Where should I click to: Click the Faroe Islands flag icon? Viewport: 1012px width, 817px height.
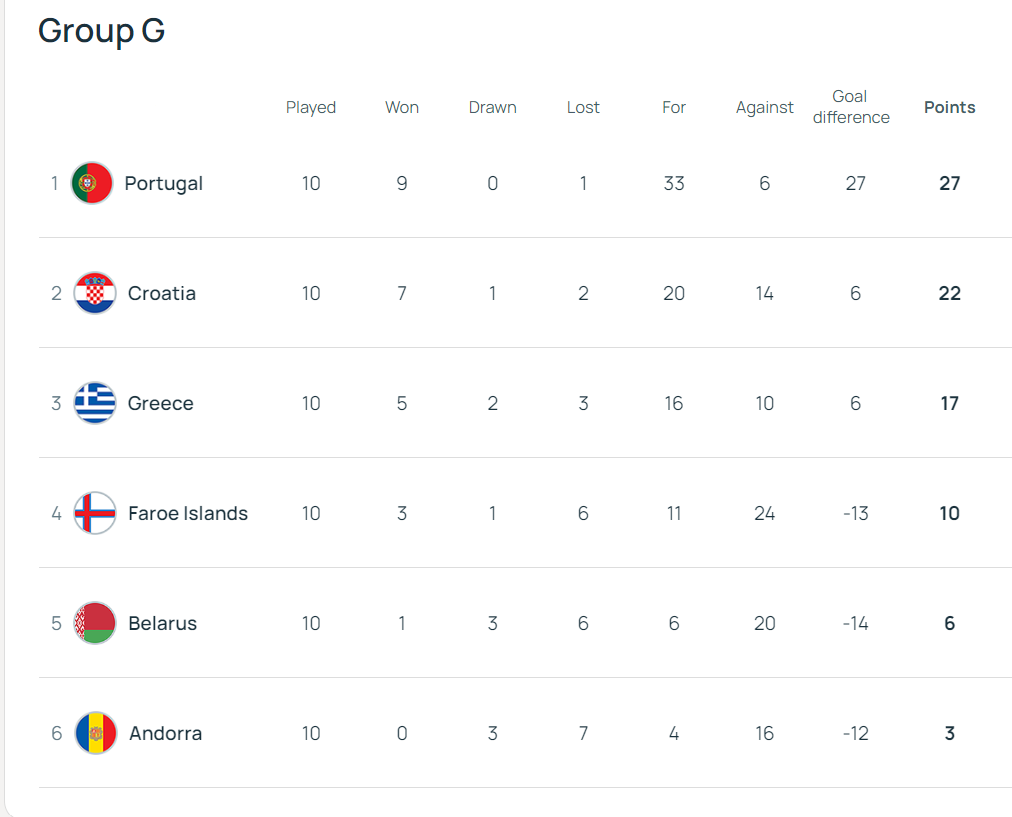coord(95,513)
